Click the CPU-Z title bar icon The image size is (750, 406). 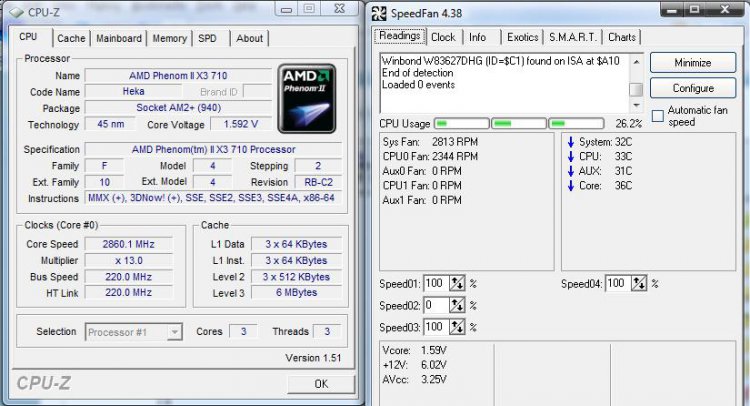[x=16, y=12]
